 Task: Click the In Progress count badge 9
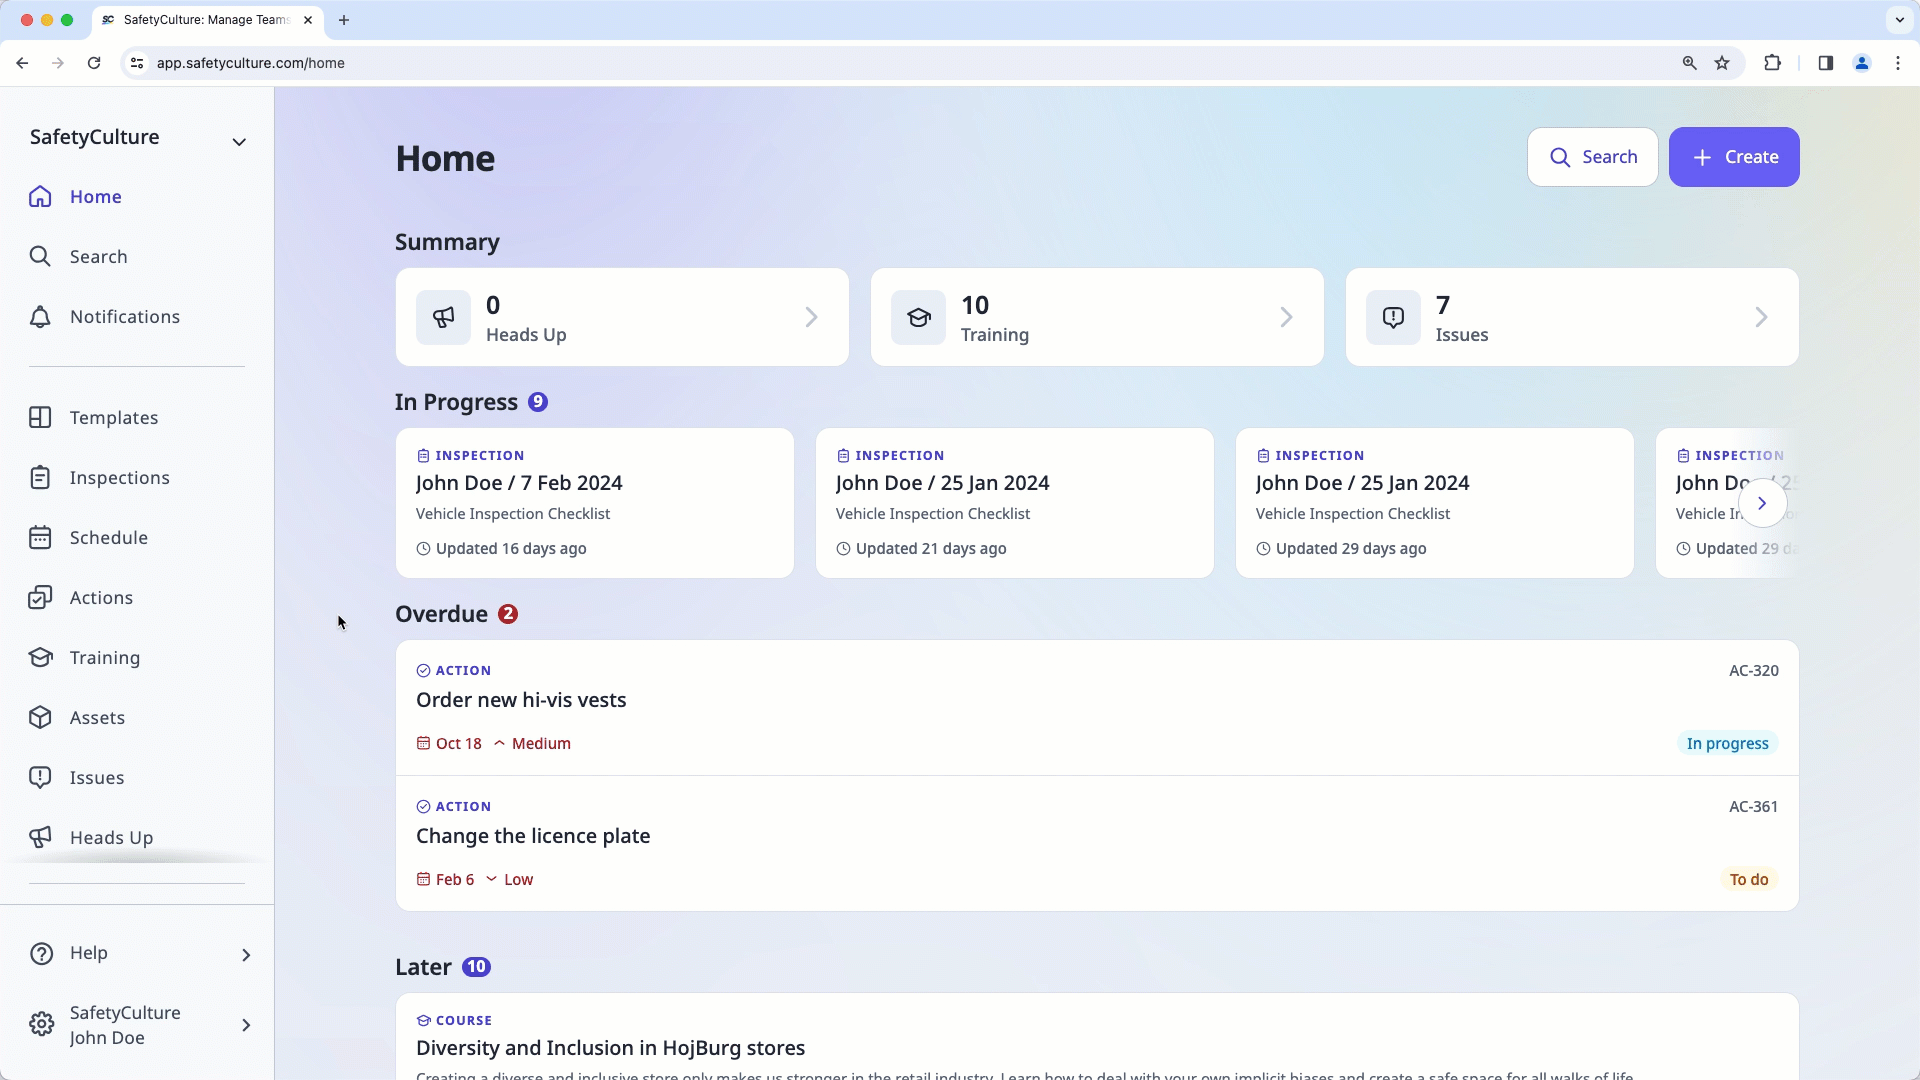pos(538,402)
